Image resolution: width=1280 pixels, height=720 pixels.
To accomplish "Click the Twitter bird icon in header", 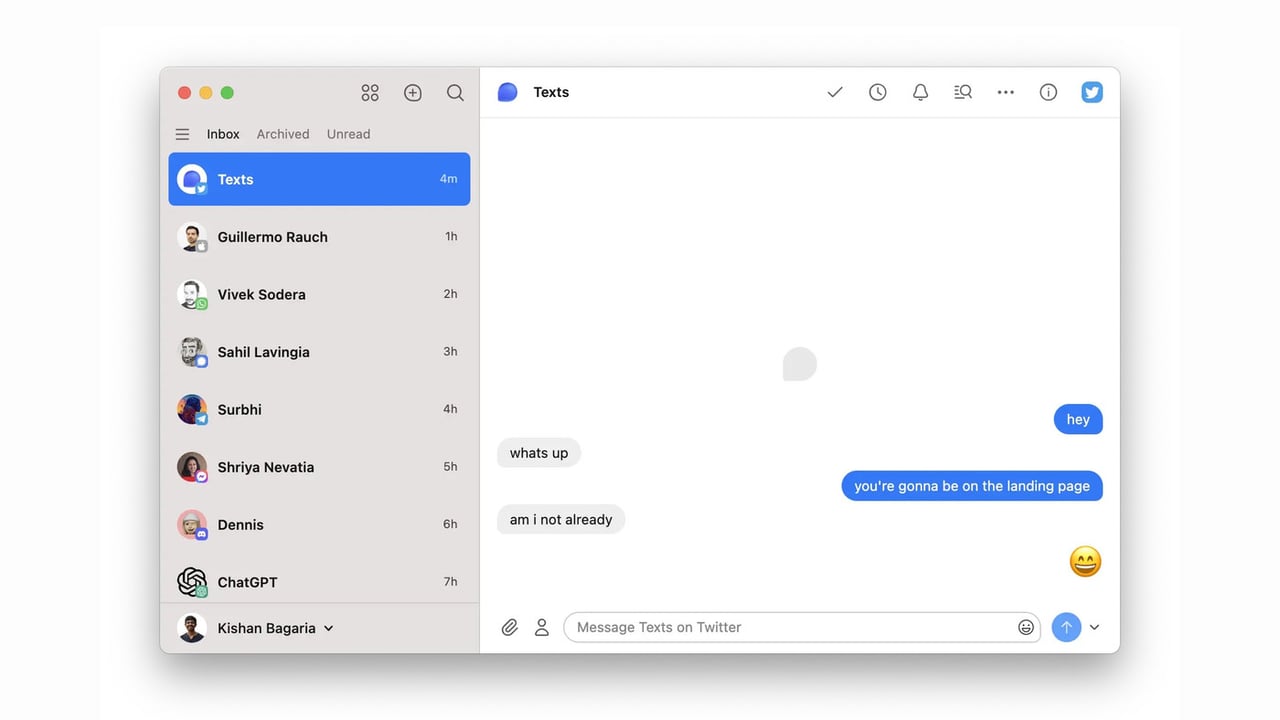I will click(1092, 92).
